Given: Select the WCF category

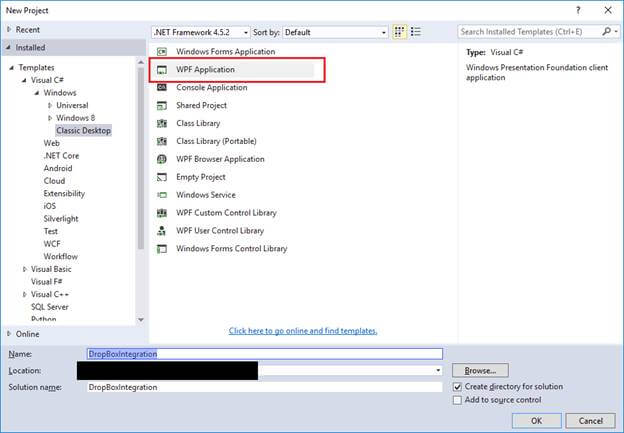Looking at the screenshot, I should pyautogui.click(x=52, y=244).
